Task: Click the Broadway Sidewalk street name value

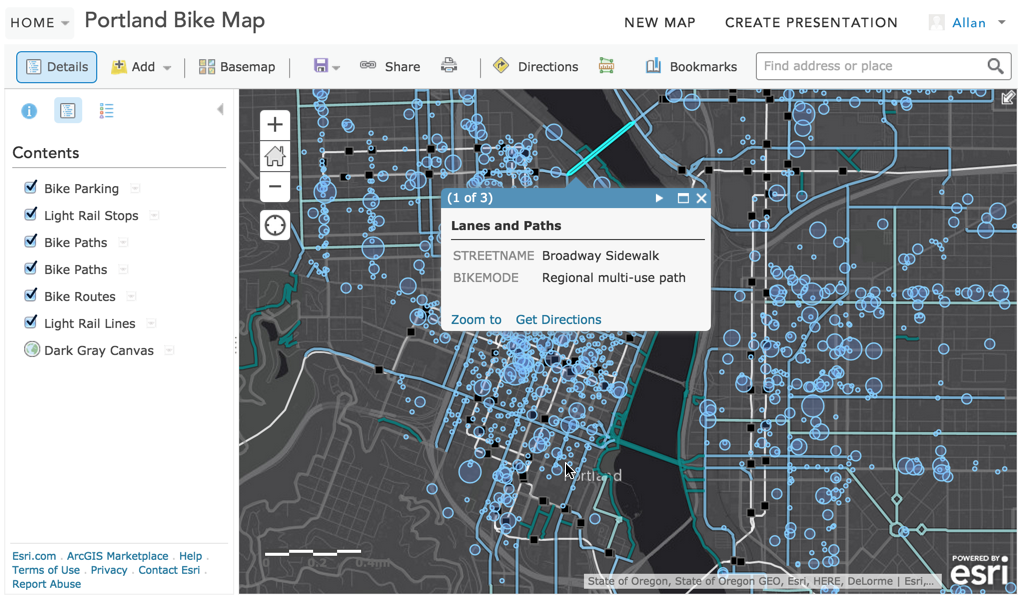Action: (600, 256)
